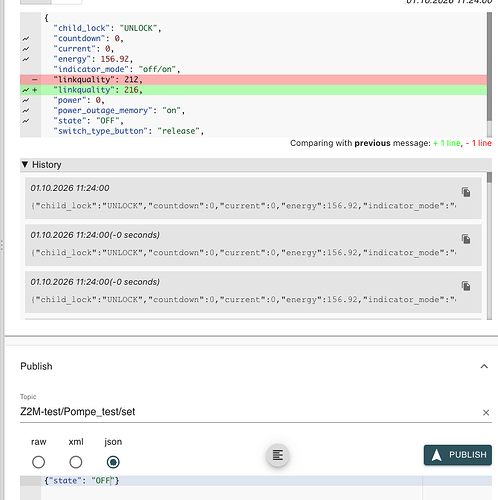Image resolution: width=498 pixels, height=500 pixels.
Task: Select the removed "linkquality": 212 line
Action: pos(253,80)
